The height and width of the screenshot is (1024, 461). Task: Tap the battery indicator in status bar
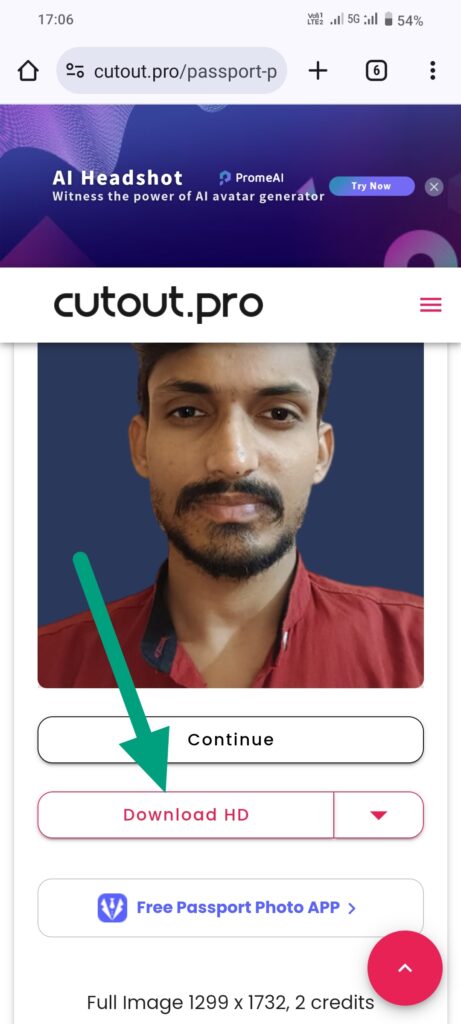(x=389, y=20)
